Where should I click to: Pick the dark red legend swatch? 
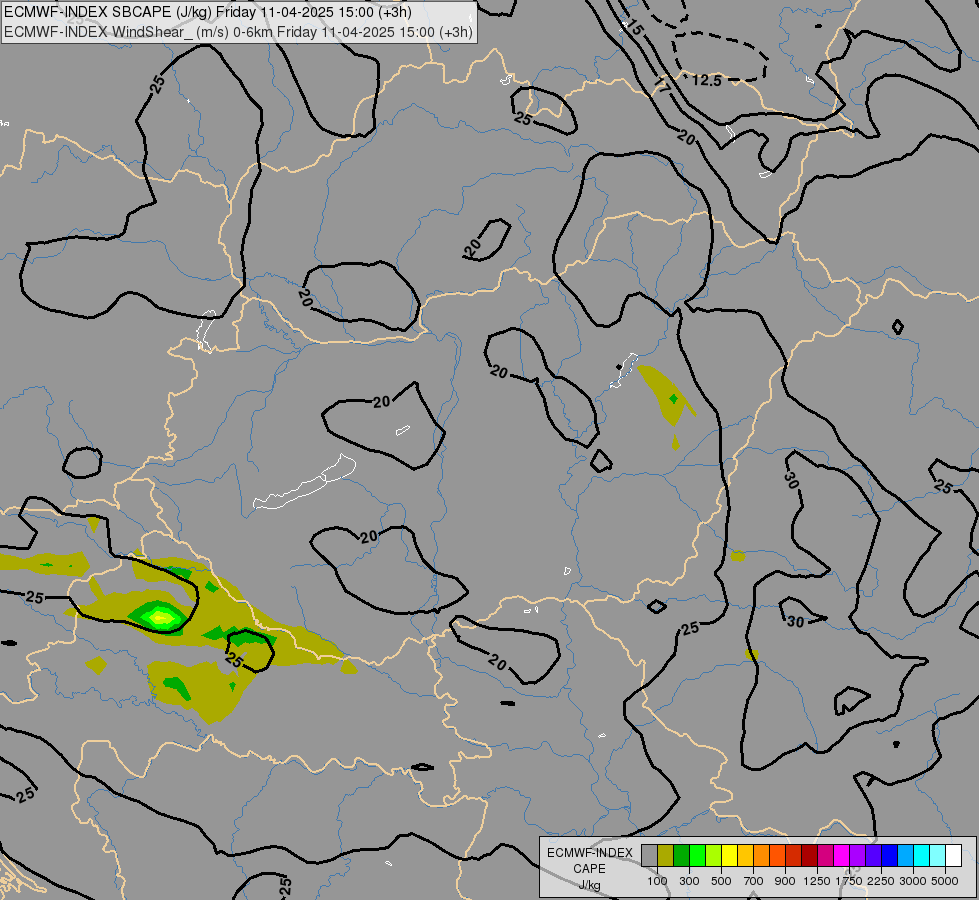(809, 855)
